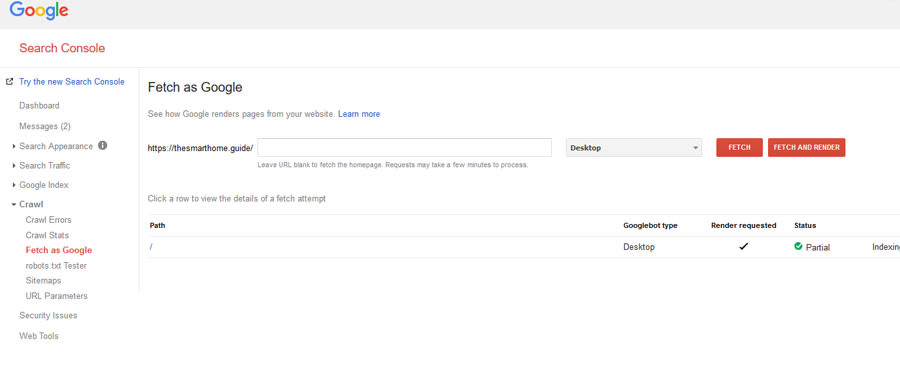Click the Google logo

39,11
